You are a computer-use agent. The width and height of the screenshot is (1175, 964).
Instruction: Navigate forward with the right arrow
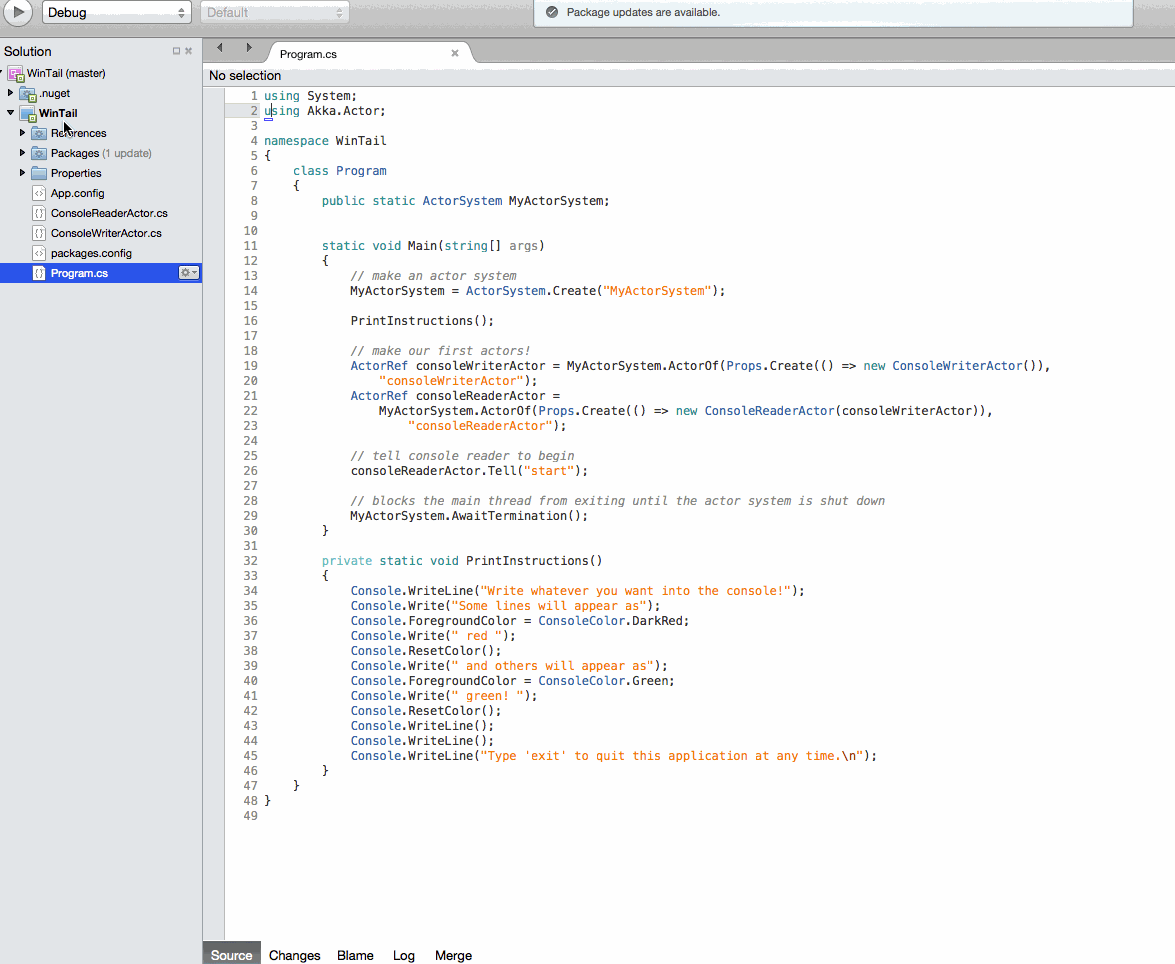(249, 48)
